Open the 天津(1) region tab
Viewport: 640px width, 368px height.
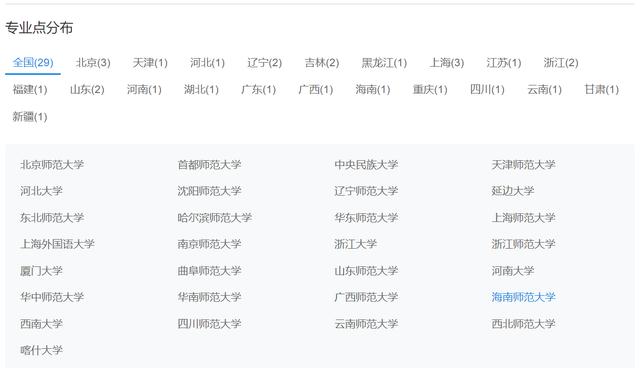[x=150, y=62]
